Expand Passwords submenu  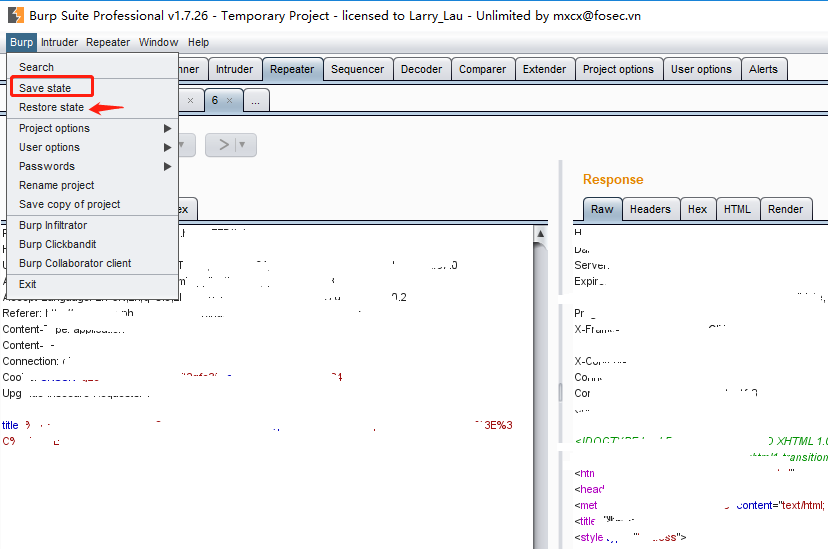pyautogui.click(x=93, y=166)
